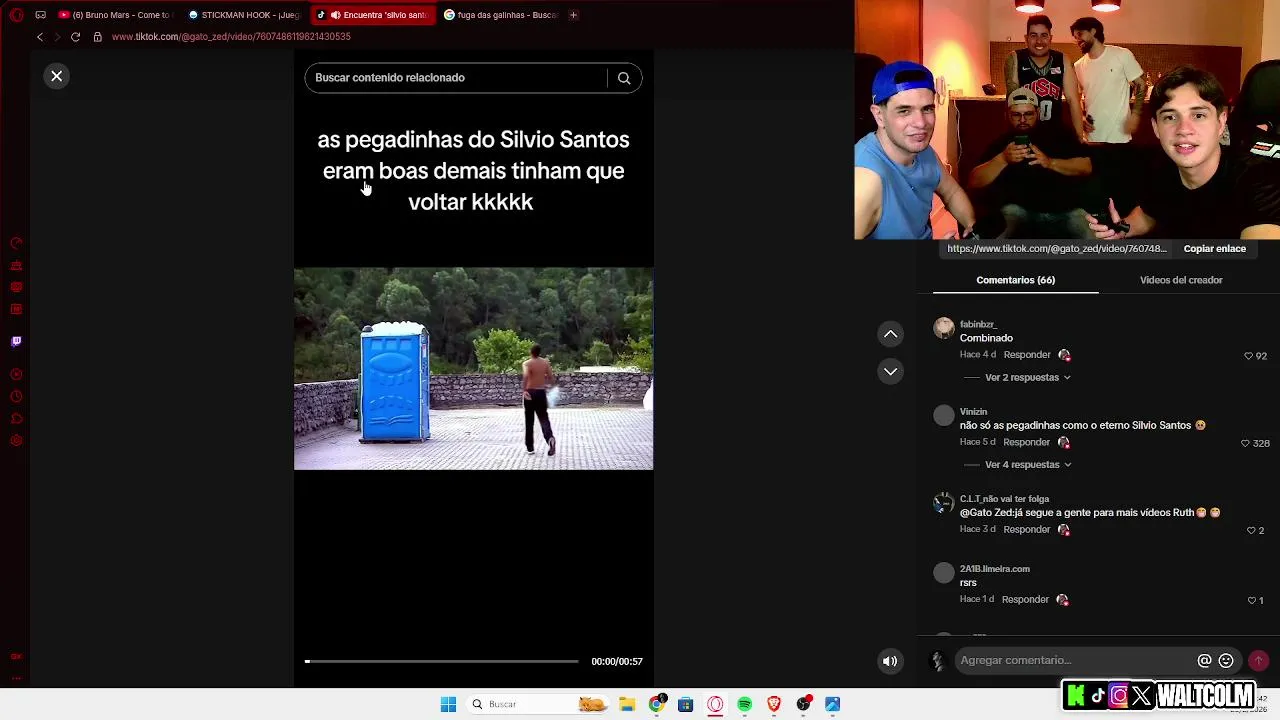Click the Windows taskbar Buscar search box

[538, 705]
